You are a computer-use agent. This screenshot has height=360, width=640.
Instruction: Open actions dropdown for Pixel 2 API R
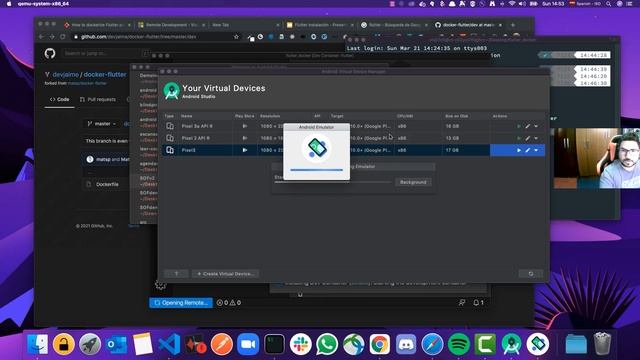536,138
